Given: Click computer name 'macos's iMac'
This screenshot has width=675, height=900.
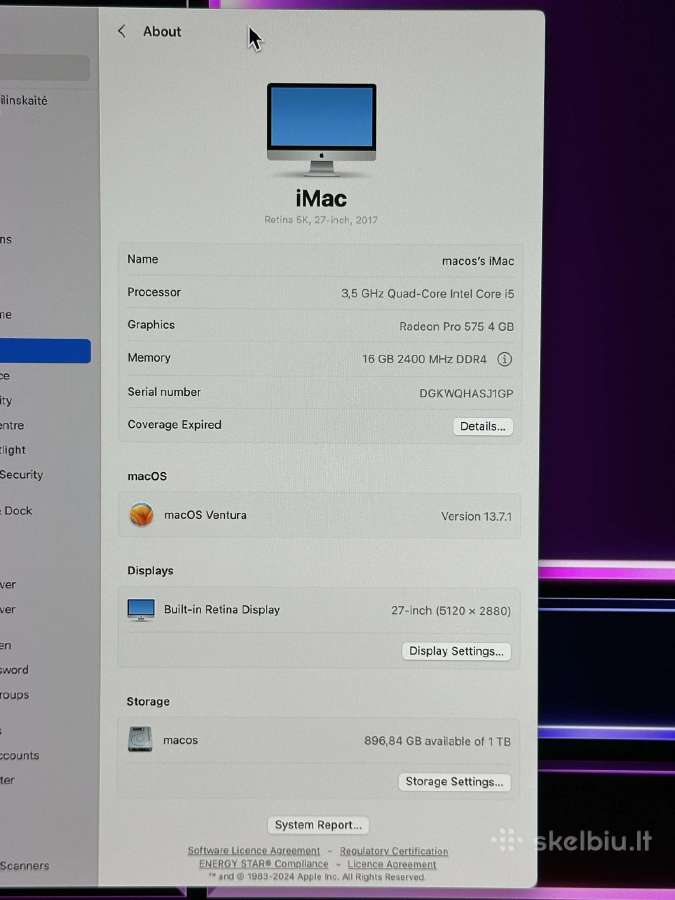Looking at the screenshot, I should pyautogui.click(x=478, y=261).
